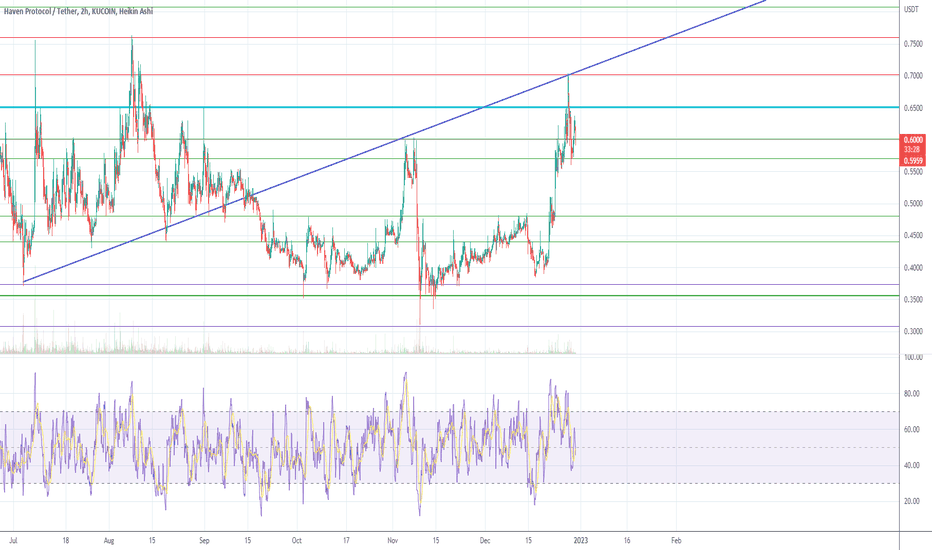Click the 2023 date label
932x550 pixels.
(x=581, y=540)
